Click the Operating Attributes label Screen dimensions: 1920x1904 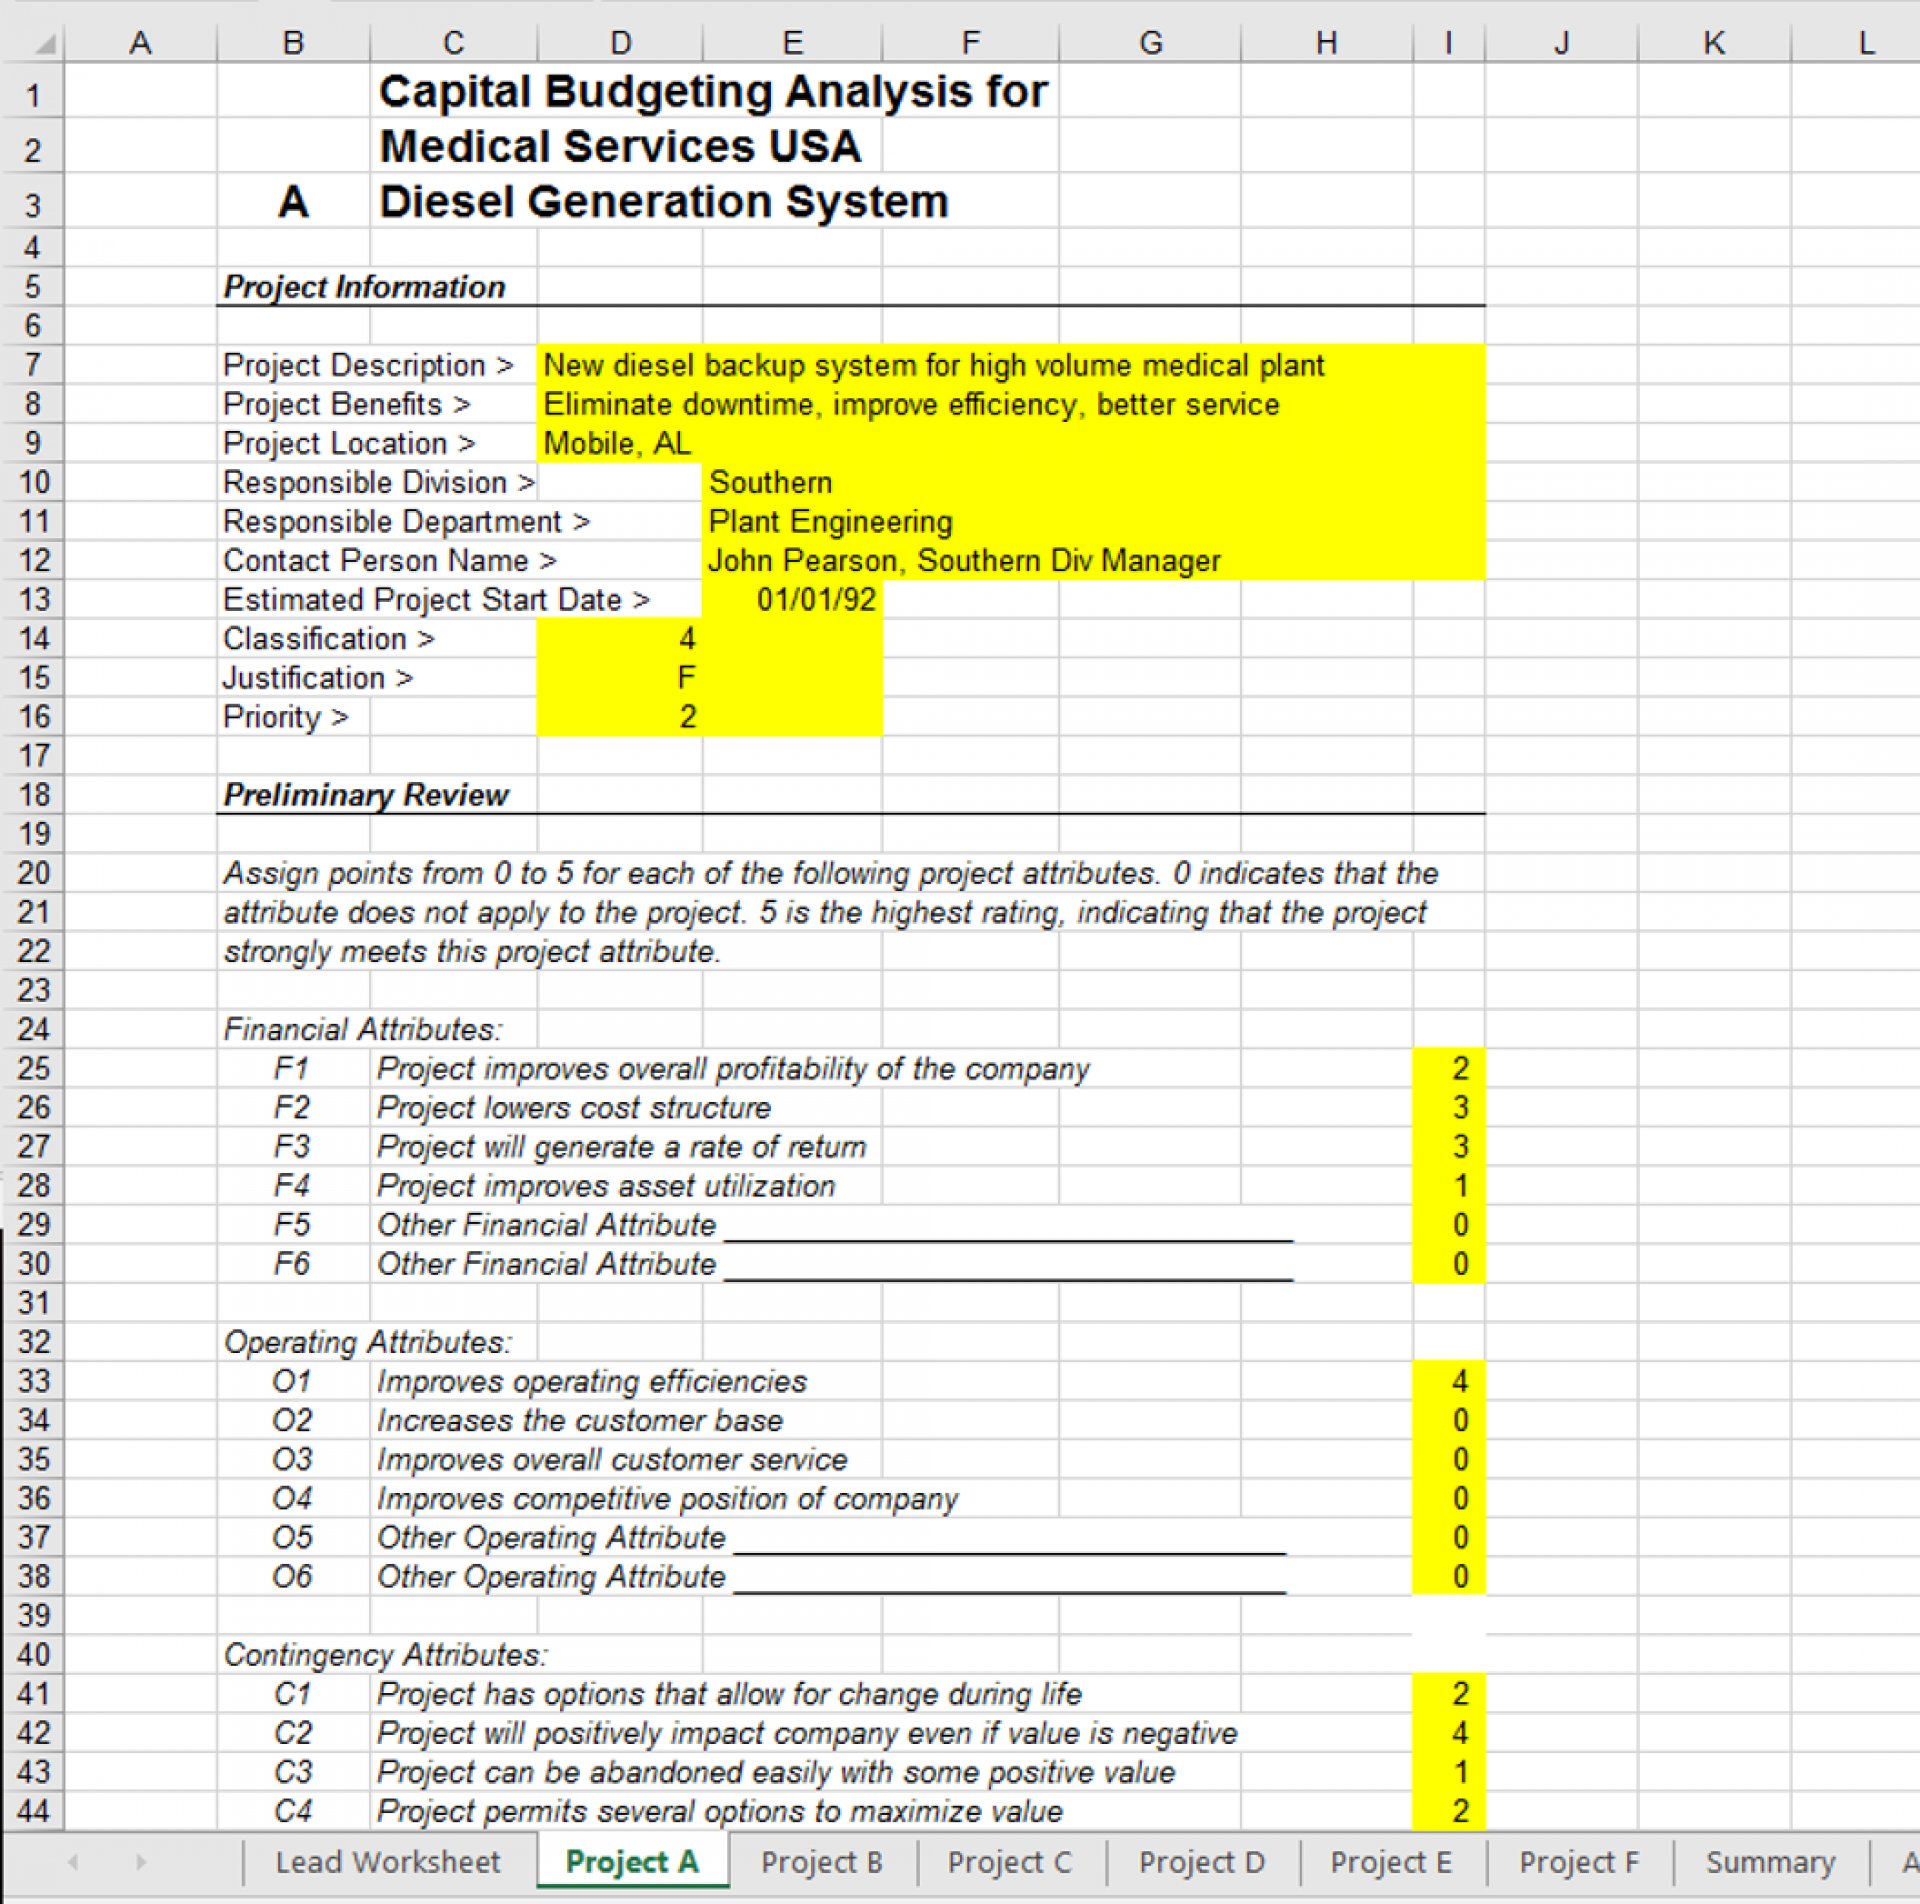coord(367,1342)
